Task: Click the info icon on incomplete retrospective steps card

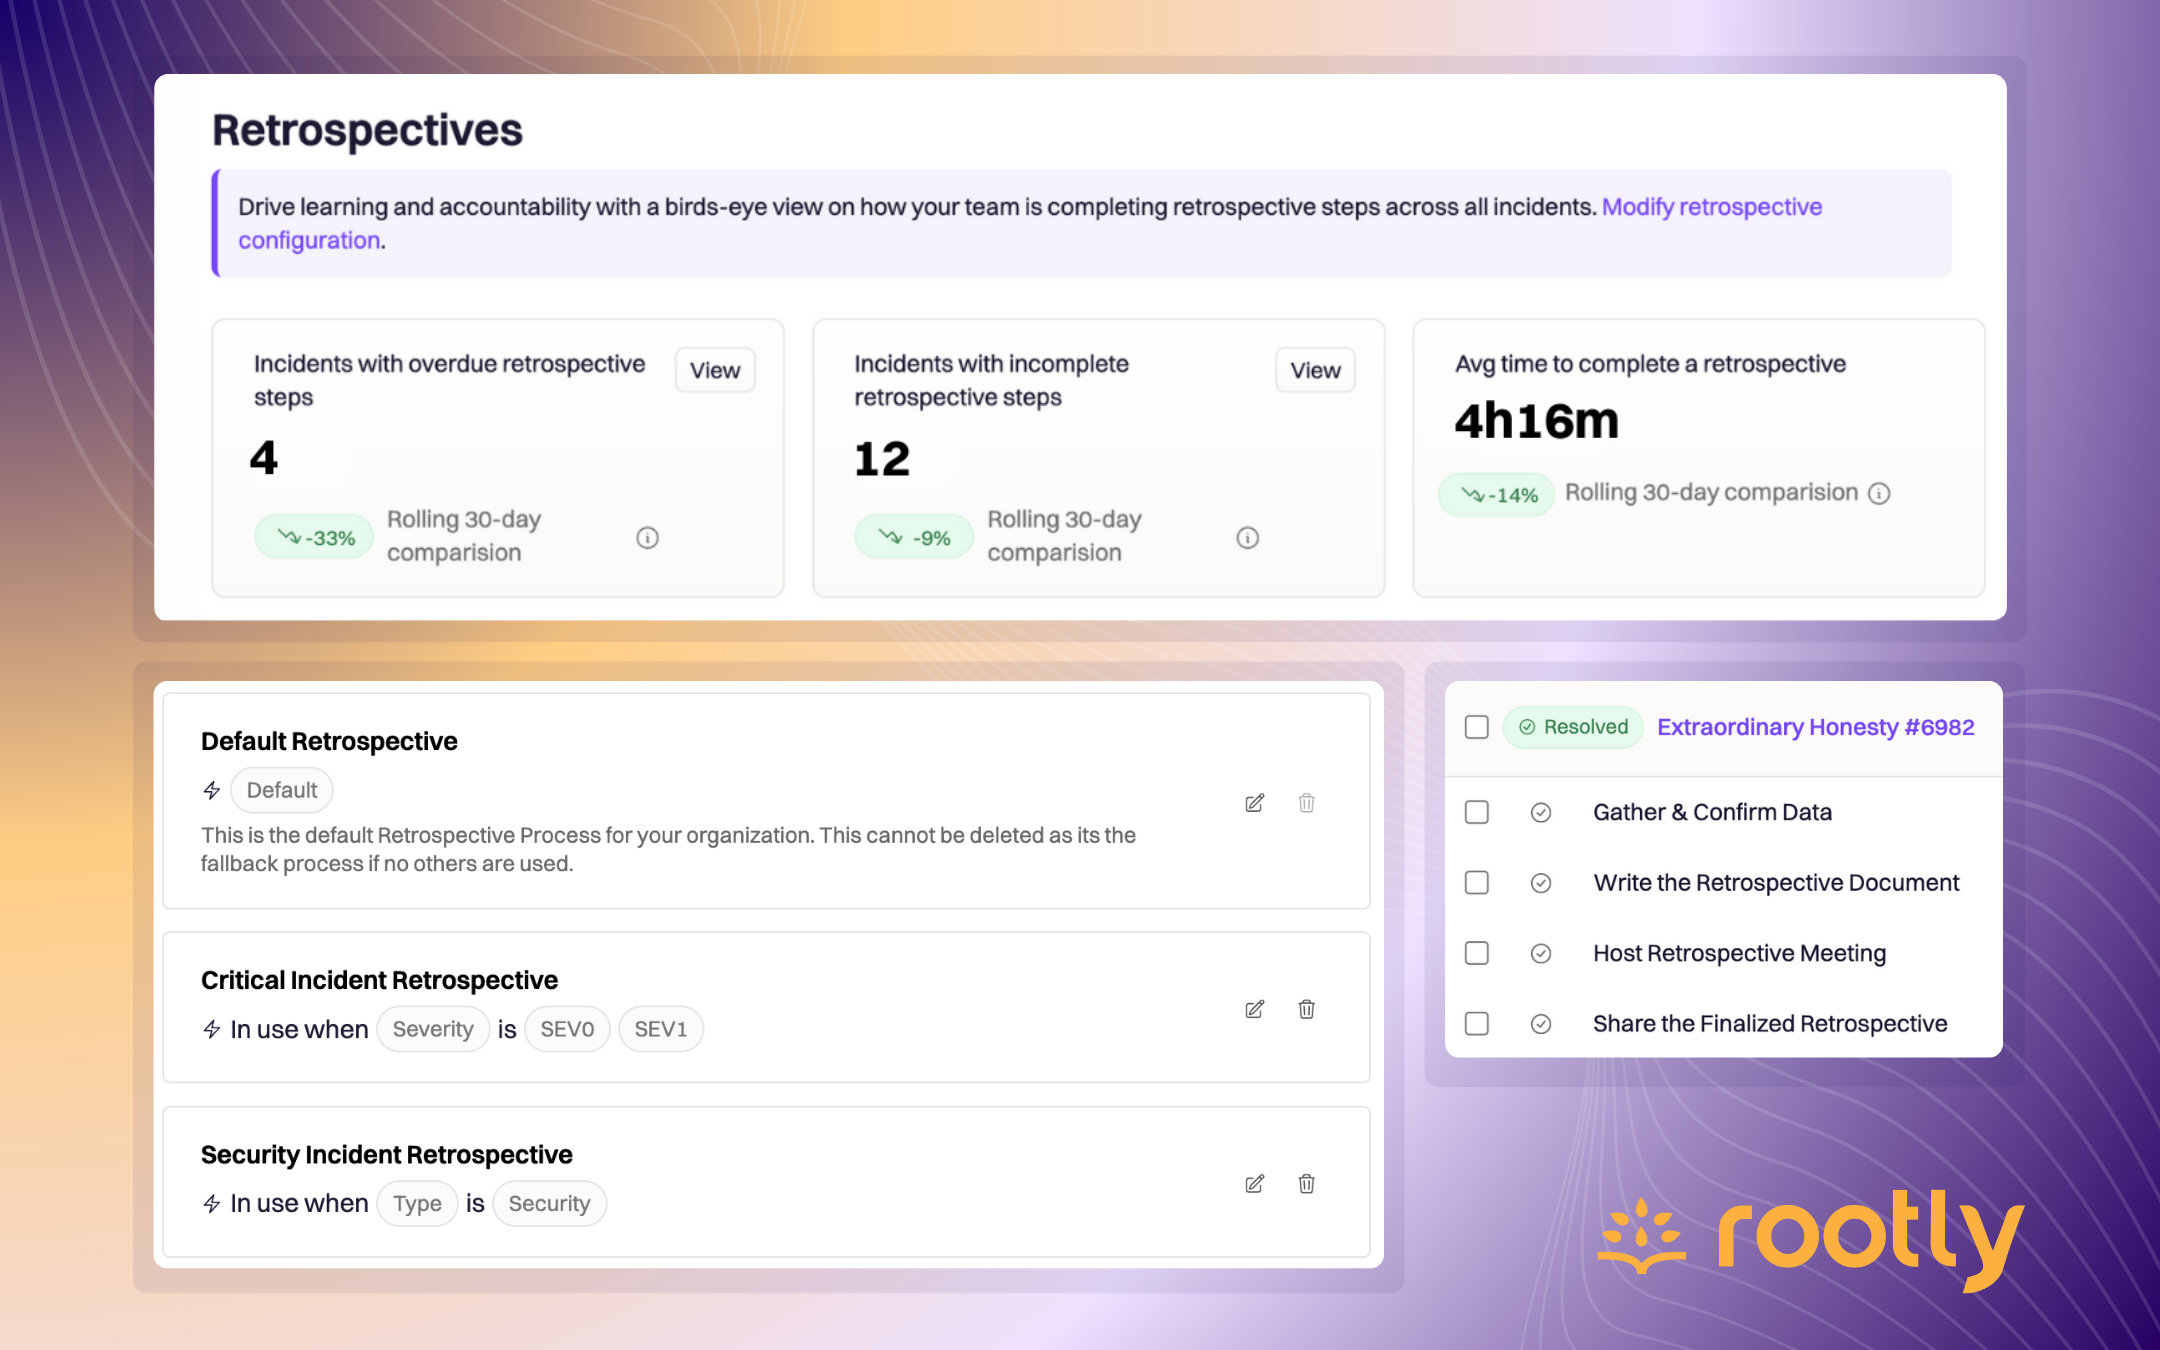Action: 1246,537
